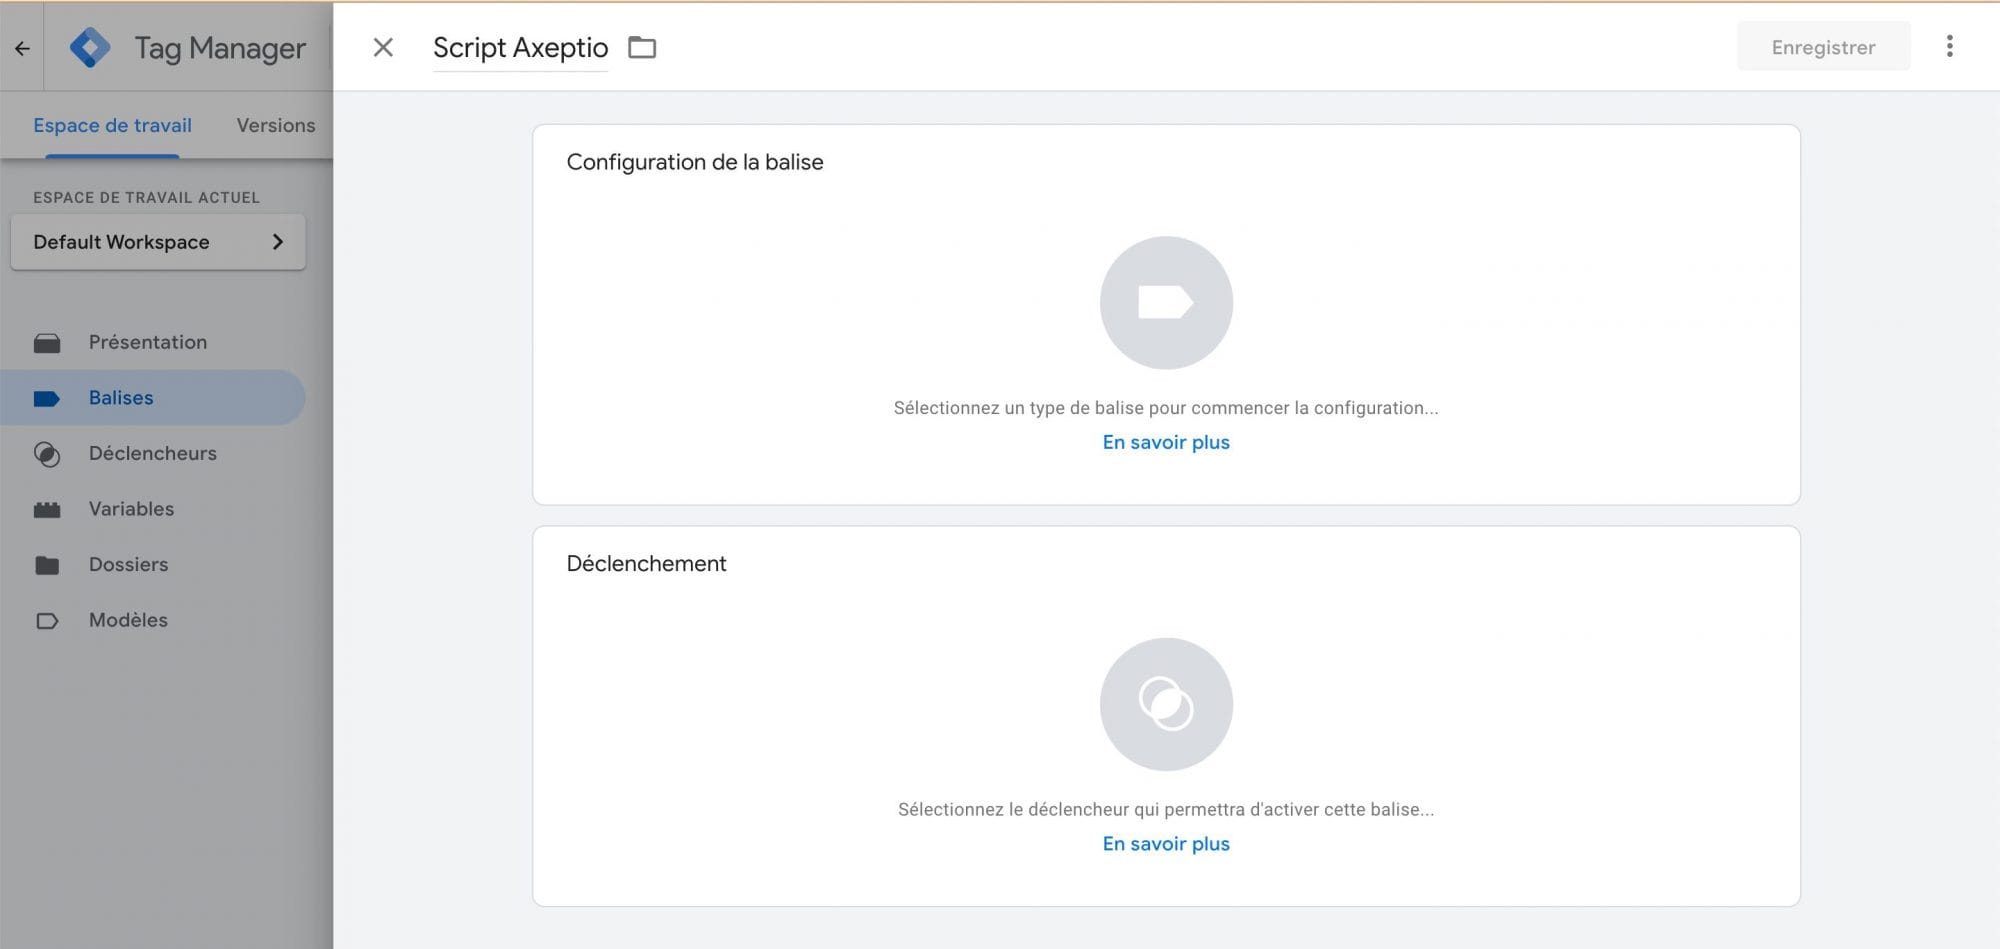The height and width of the screenshot is (949, 2000).
Task: Click the Balises tag icon in sidebar
Action: tap(47, 399)
